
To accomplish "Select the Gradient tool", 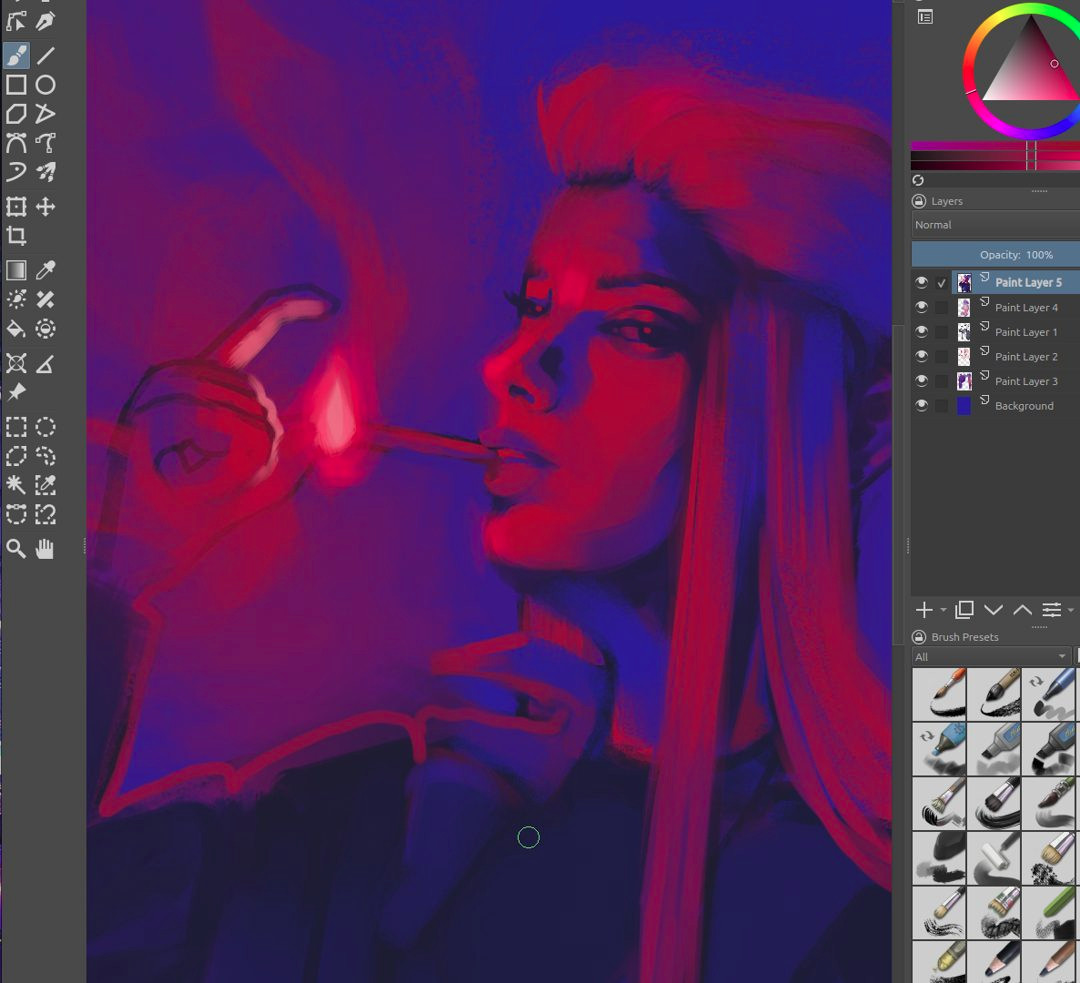I will point(17,271).
